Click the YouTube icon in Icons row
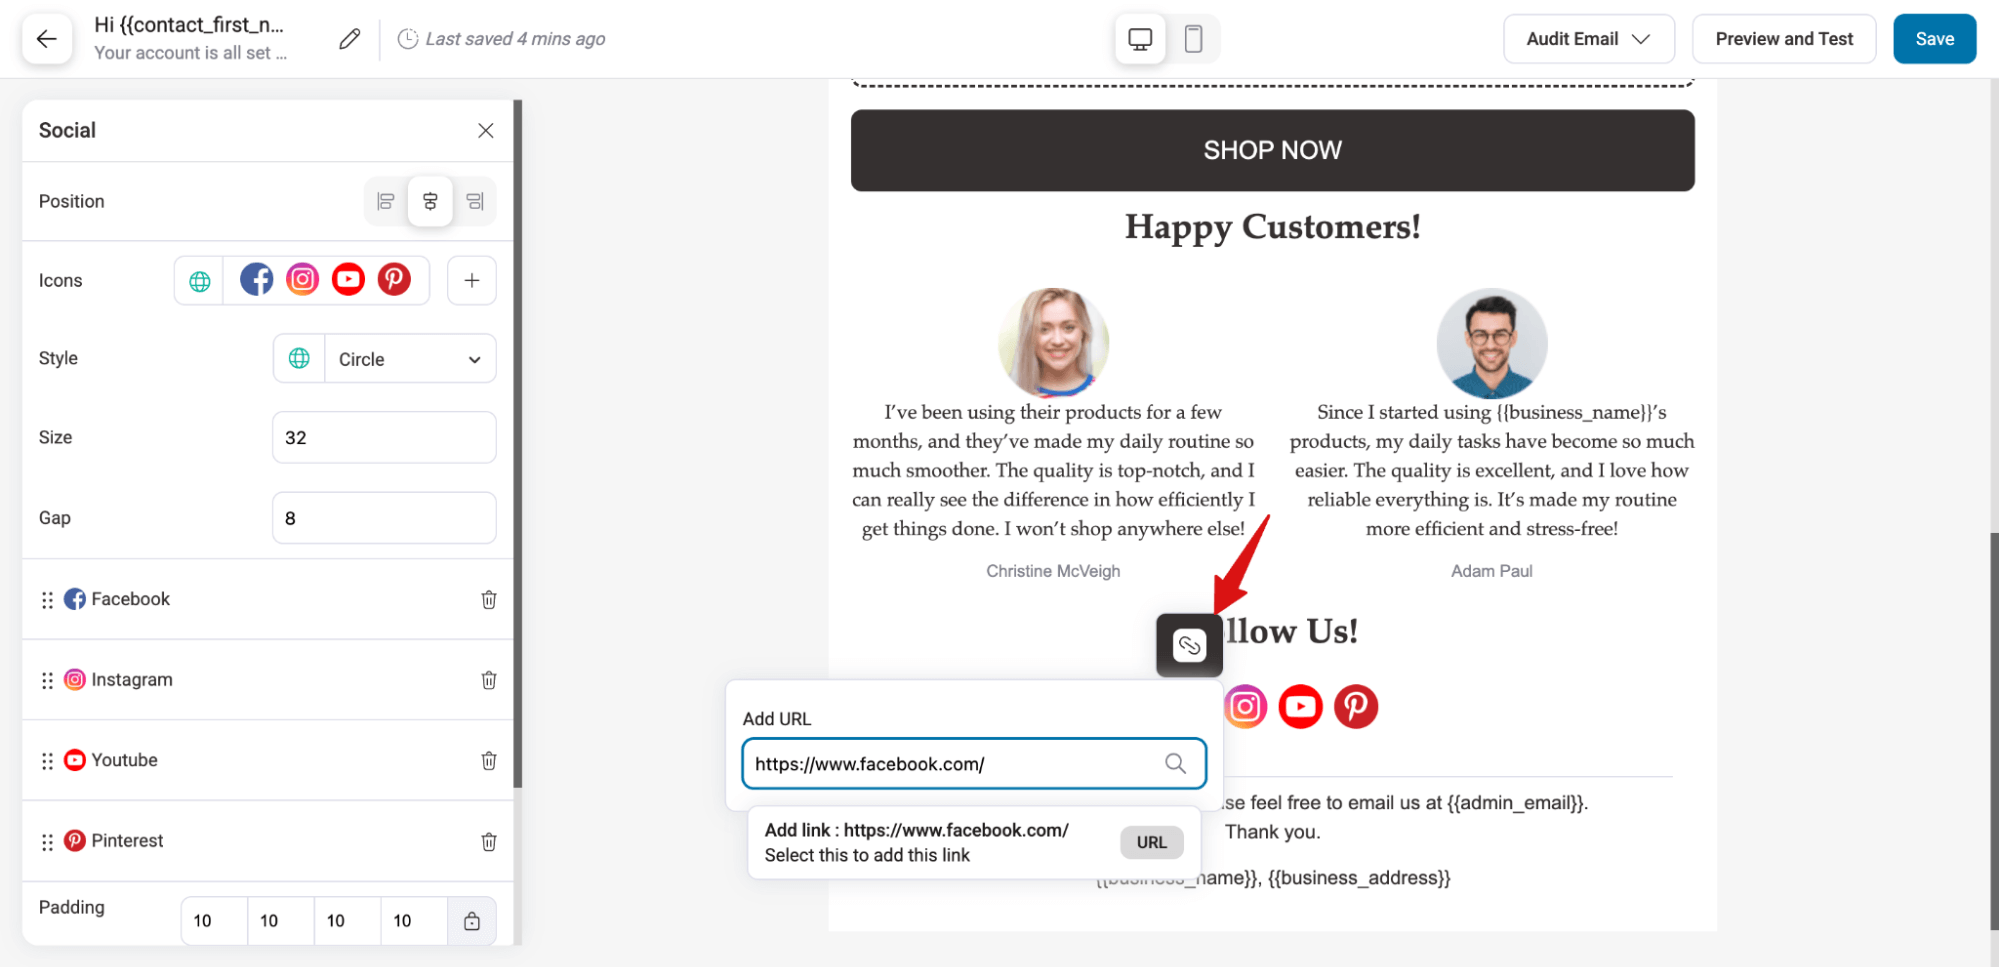This screenshot has width=1999, height=968. (348, 280)
